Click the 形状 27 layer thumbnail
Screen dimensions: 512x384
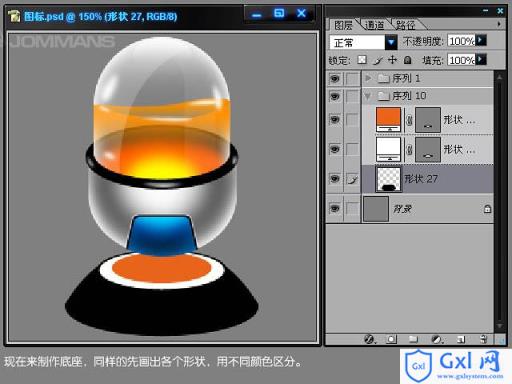388,179
